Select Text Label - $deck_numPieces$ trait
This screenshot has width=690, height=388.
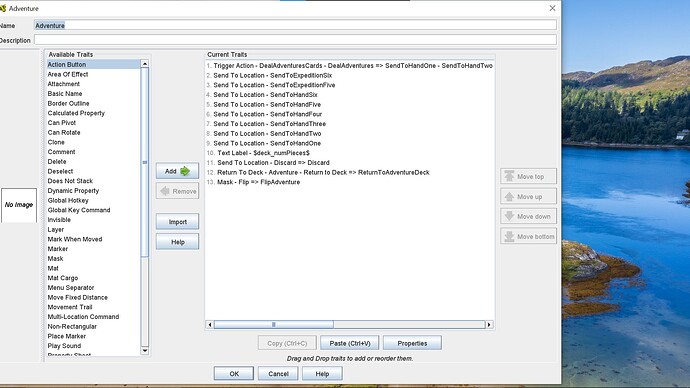pos(350,153)
